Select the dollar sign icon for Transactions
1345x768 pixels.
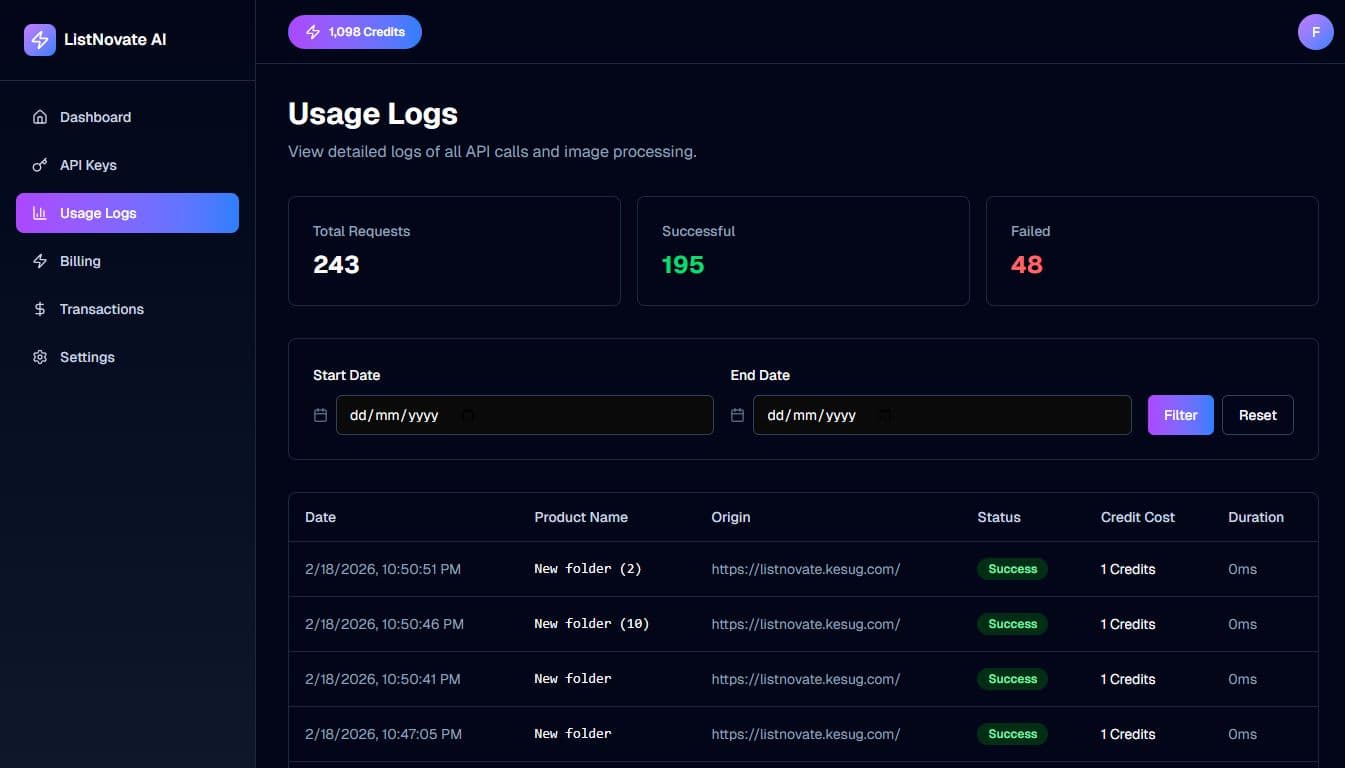point(40,308)
